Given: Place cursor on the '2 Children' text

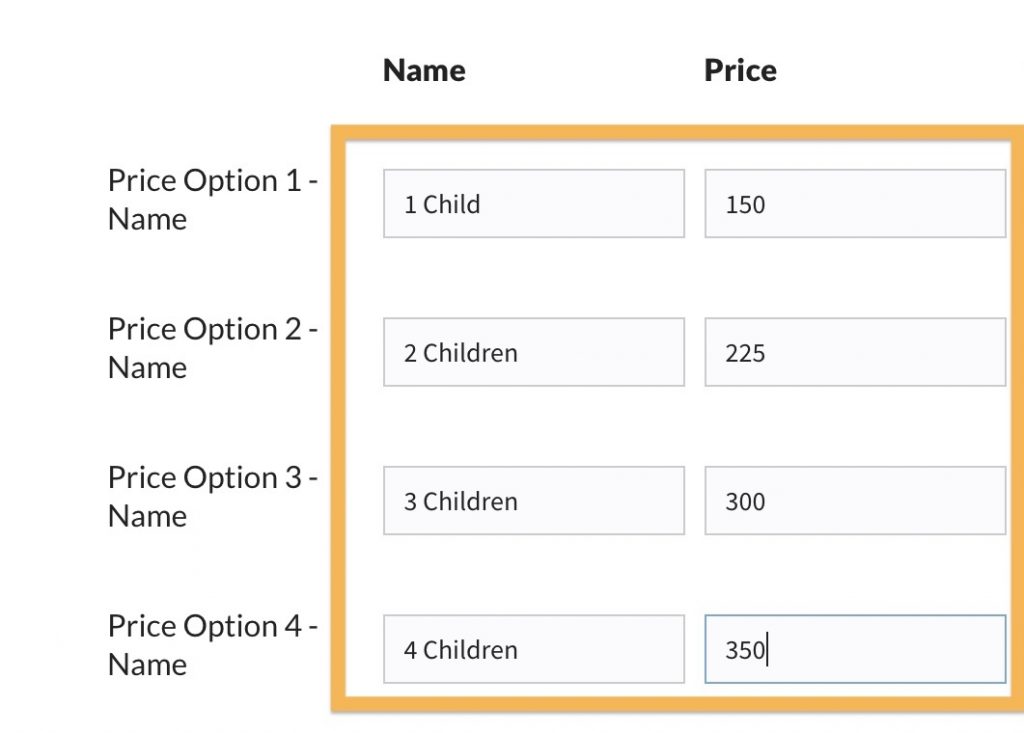Looking at the screenshot, I should (x=461, y=353).
